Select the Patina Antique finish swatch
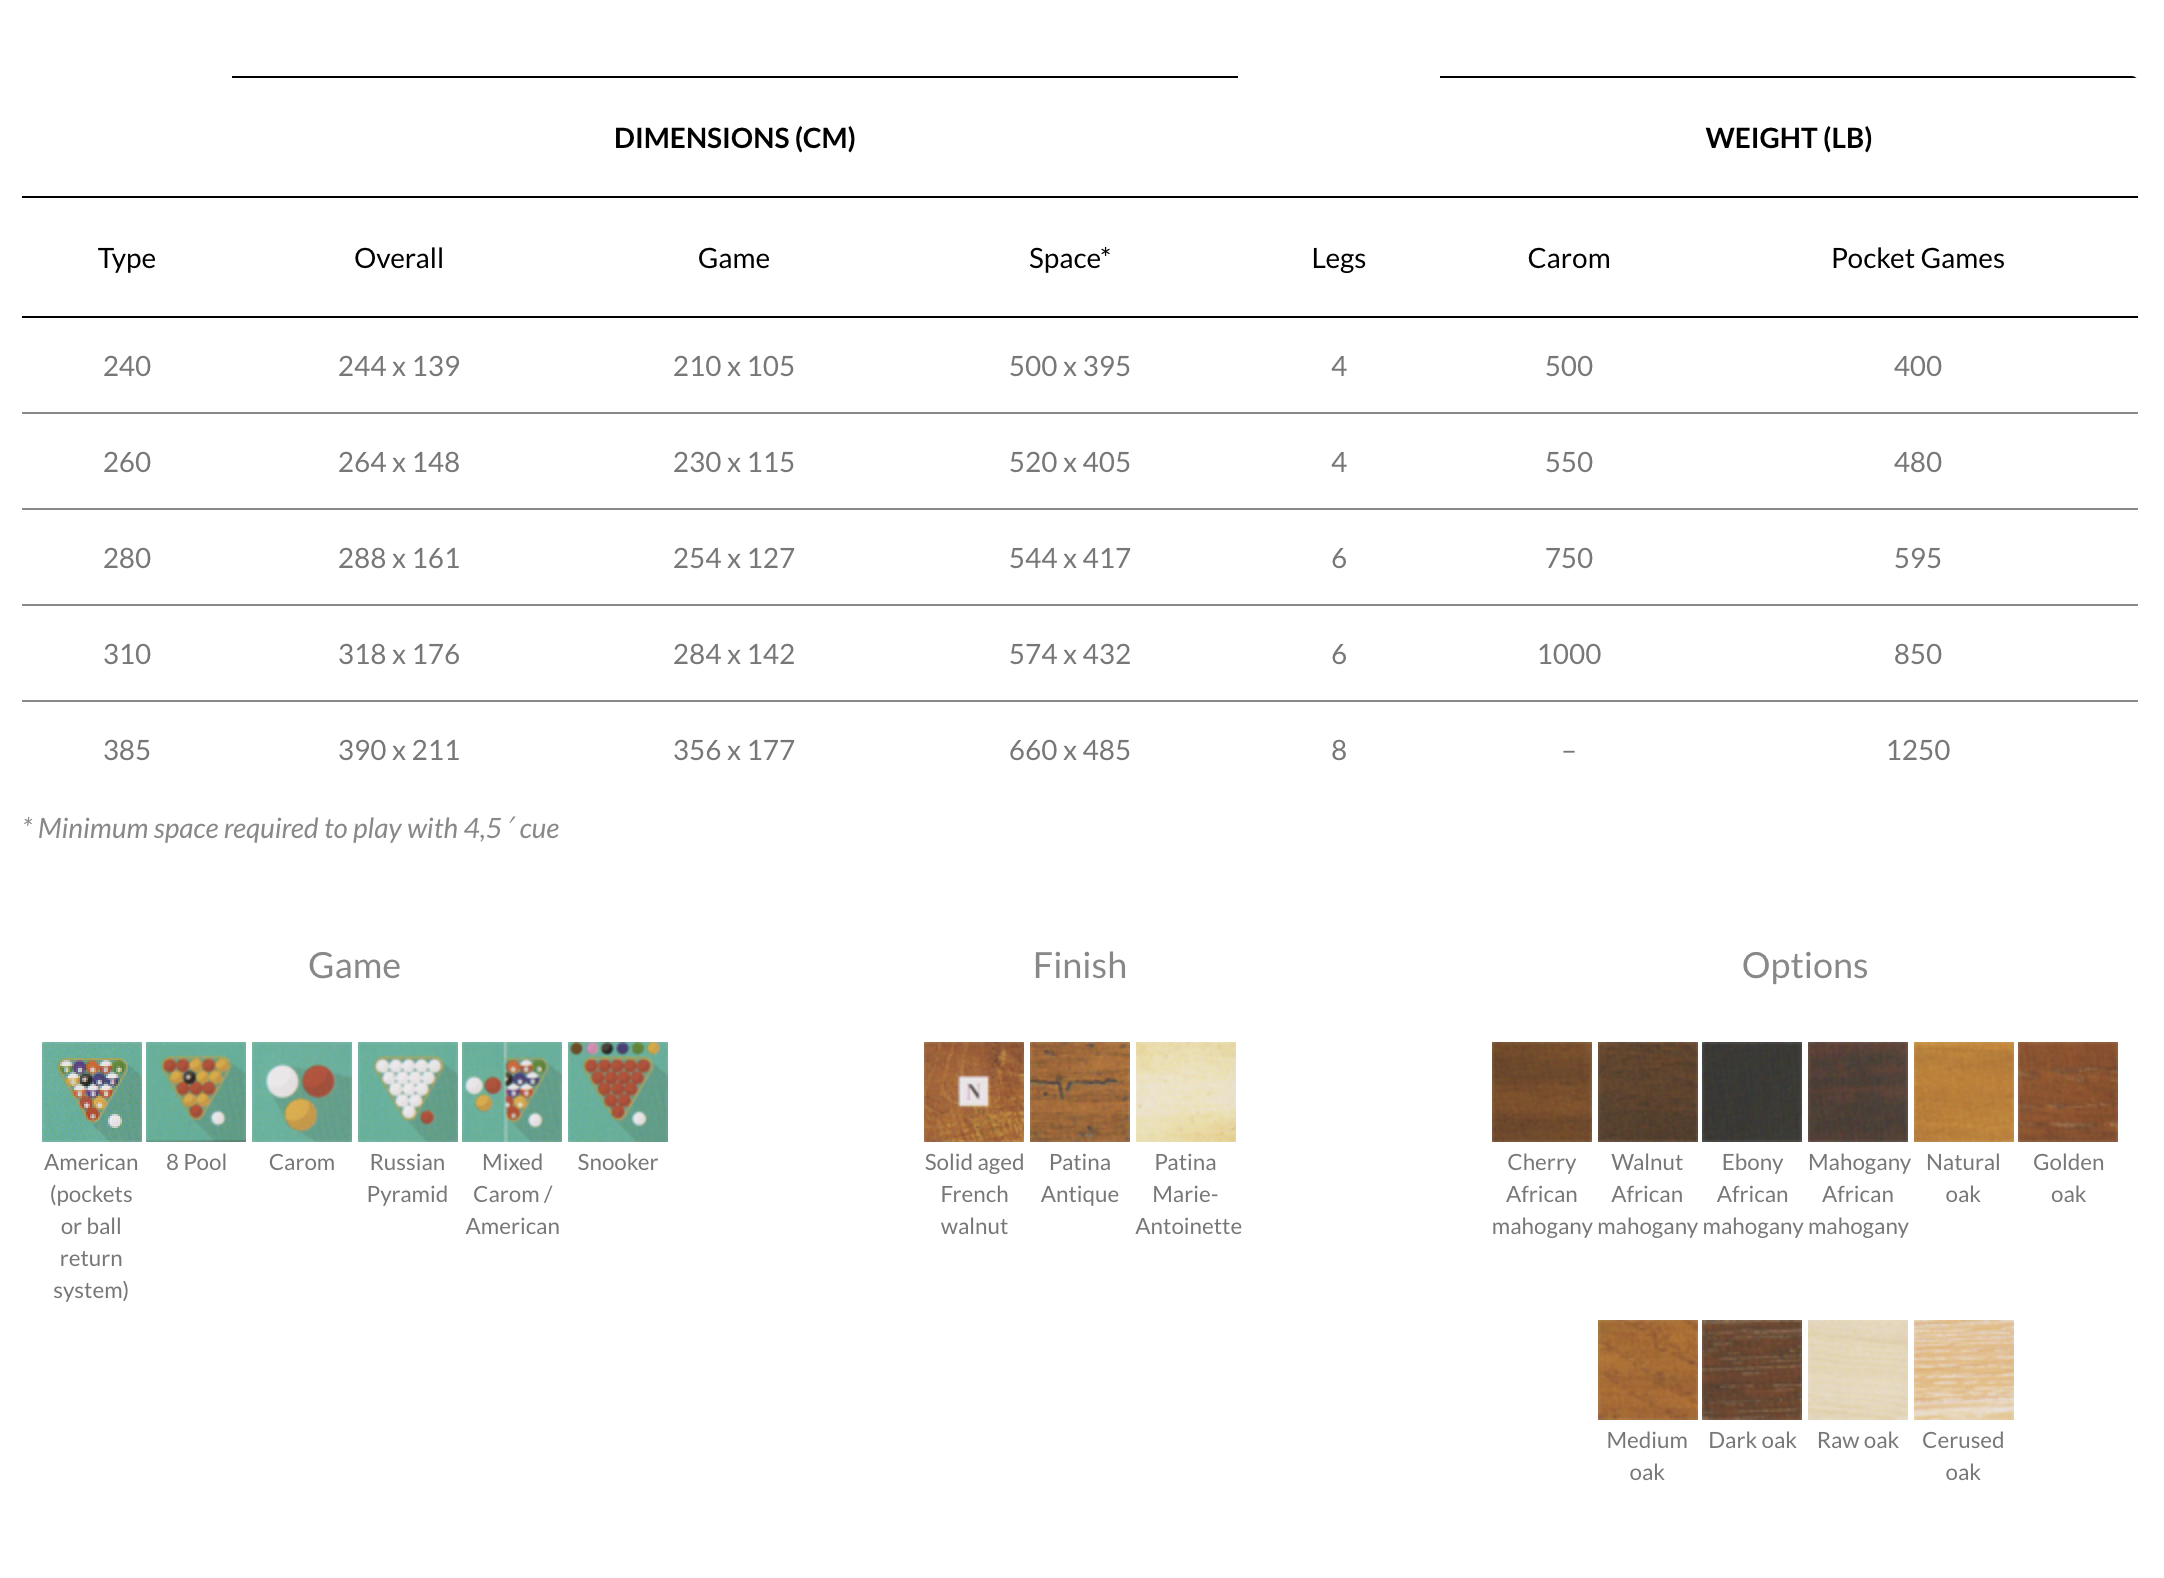The image size is (2164, 1578). point(1079,1091)
